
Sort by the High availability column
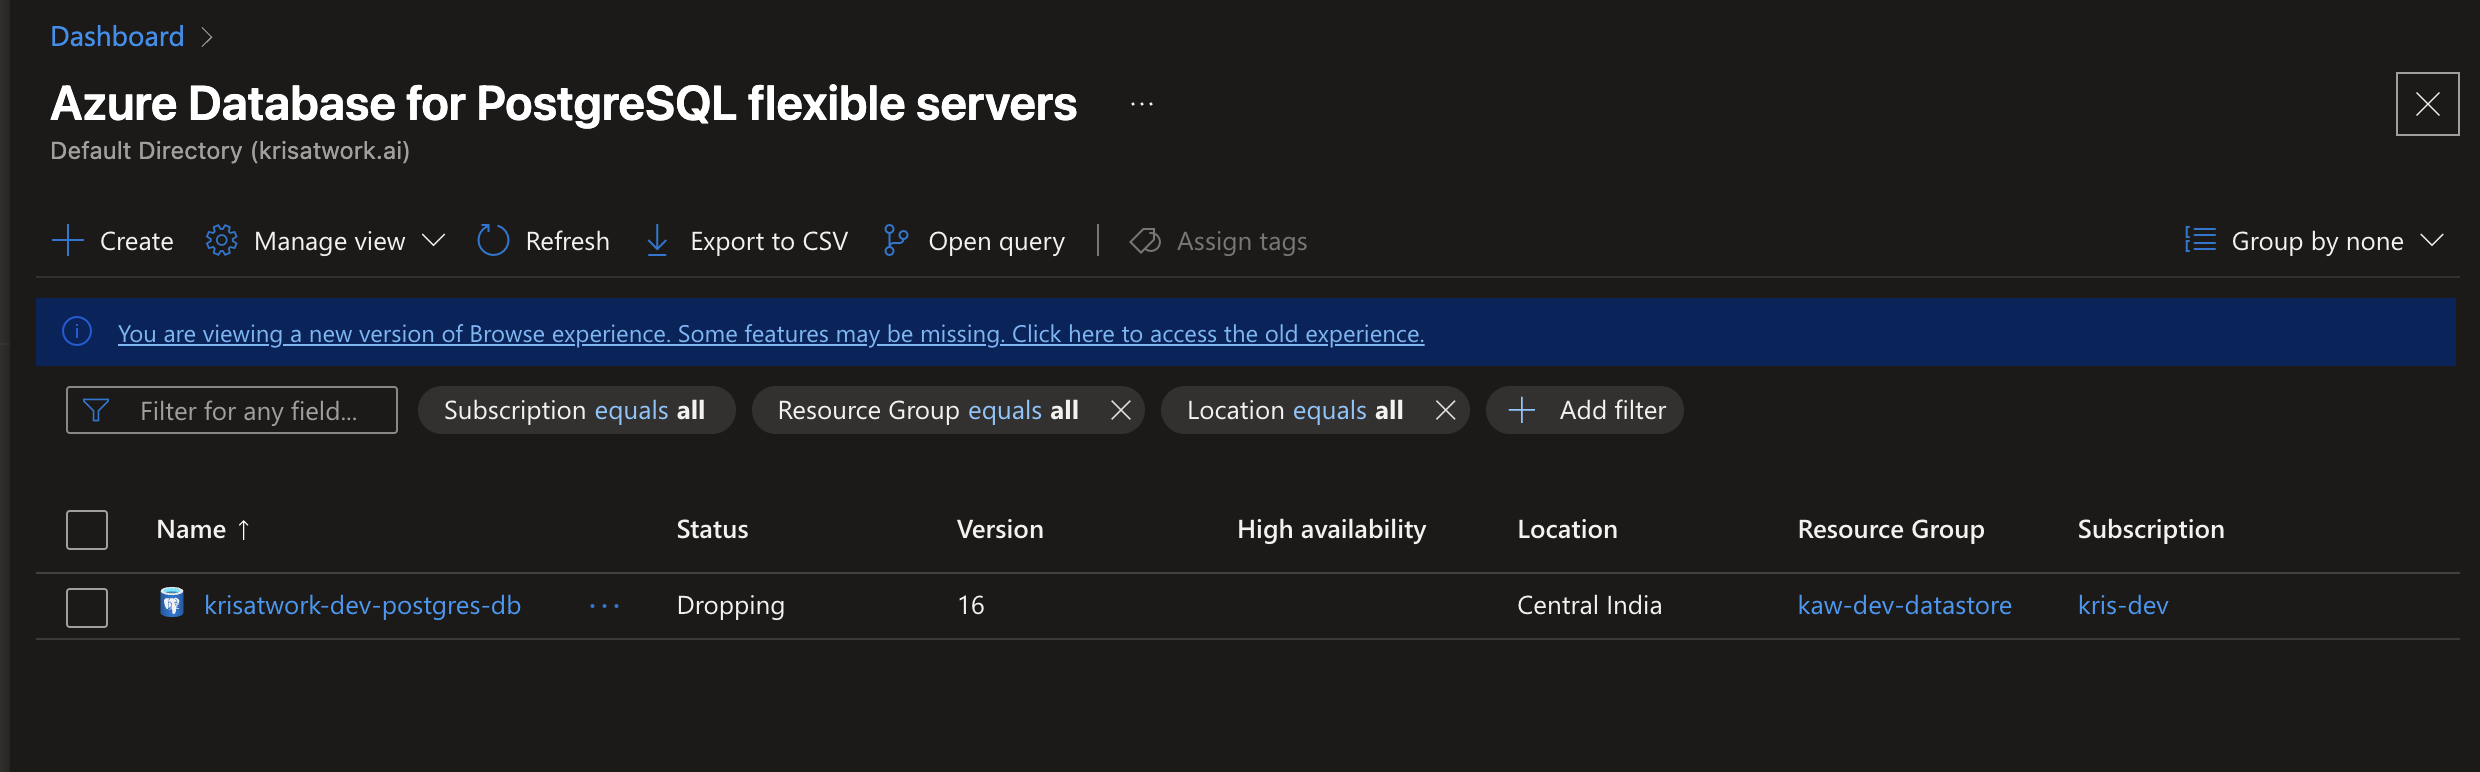(1331, 529)
